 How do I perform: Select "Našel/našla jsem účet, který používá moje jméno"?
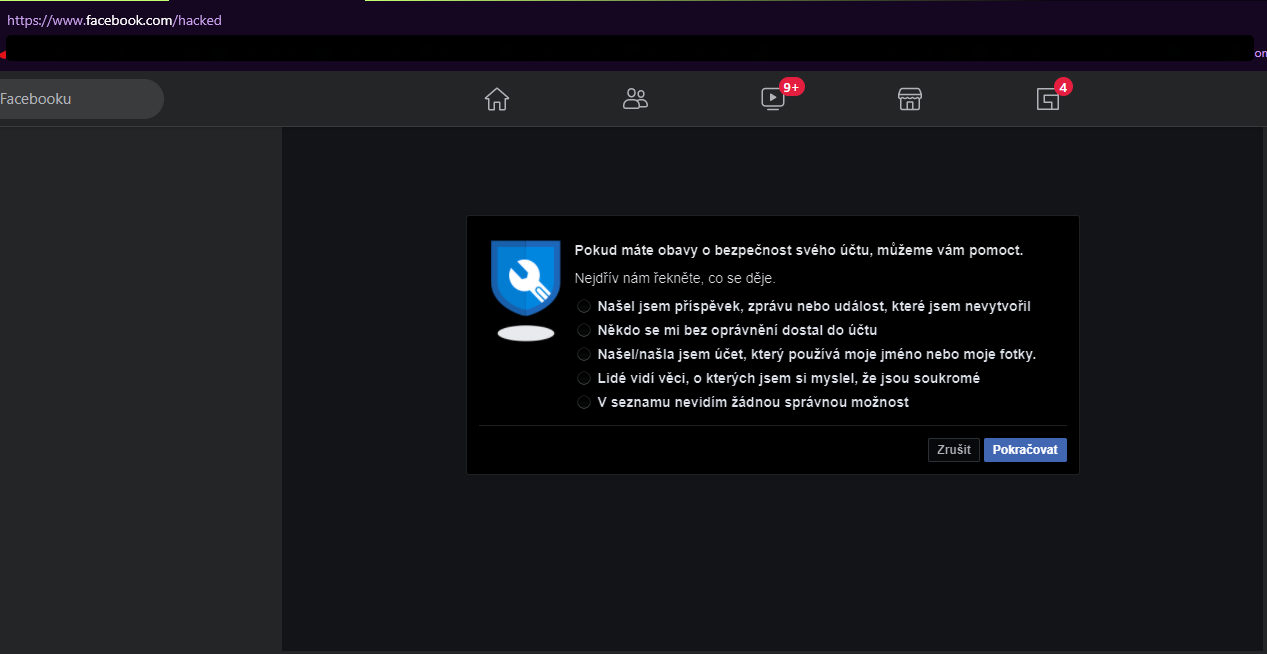(584, 354)
